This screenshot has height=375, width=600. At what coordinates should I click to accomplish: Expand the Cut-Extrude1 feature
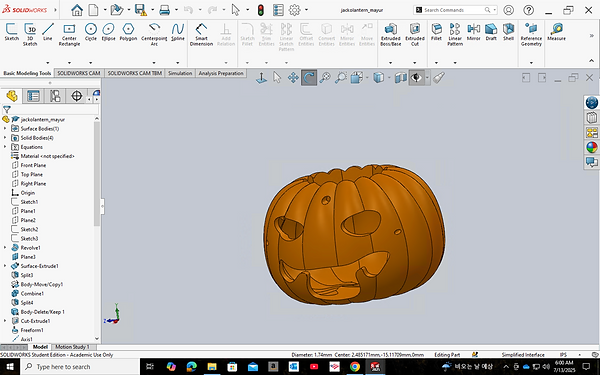5,321
